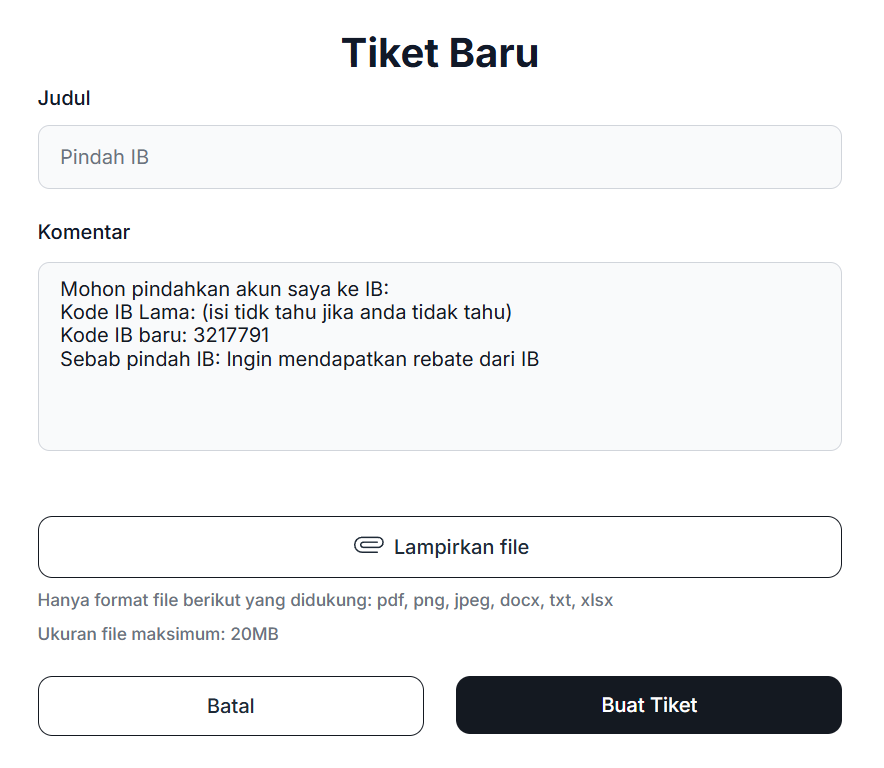Click the Tiket Baru heading
This screenshot has height=768, width=884.
(440, 53)
